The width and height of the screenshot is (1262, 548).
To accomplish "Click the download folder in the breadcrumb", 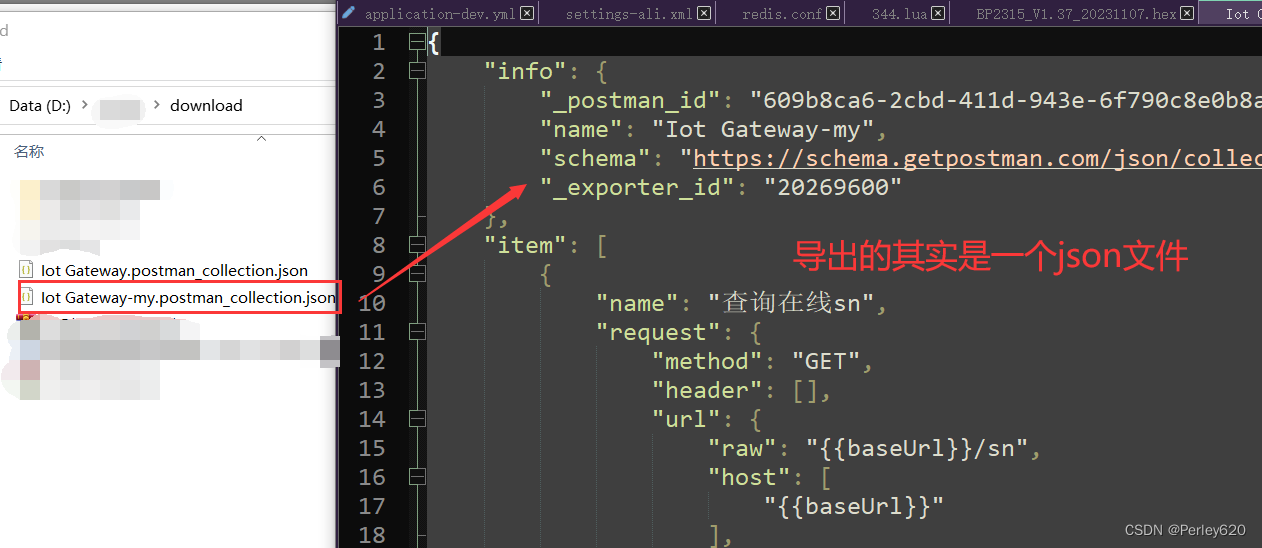I will point(206,105).
